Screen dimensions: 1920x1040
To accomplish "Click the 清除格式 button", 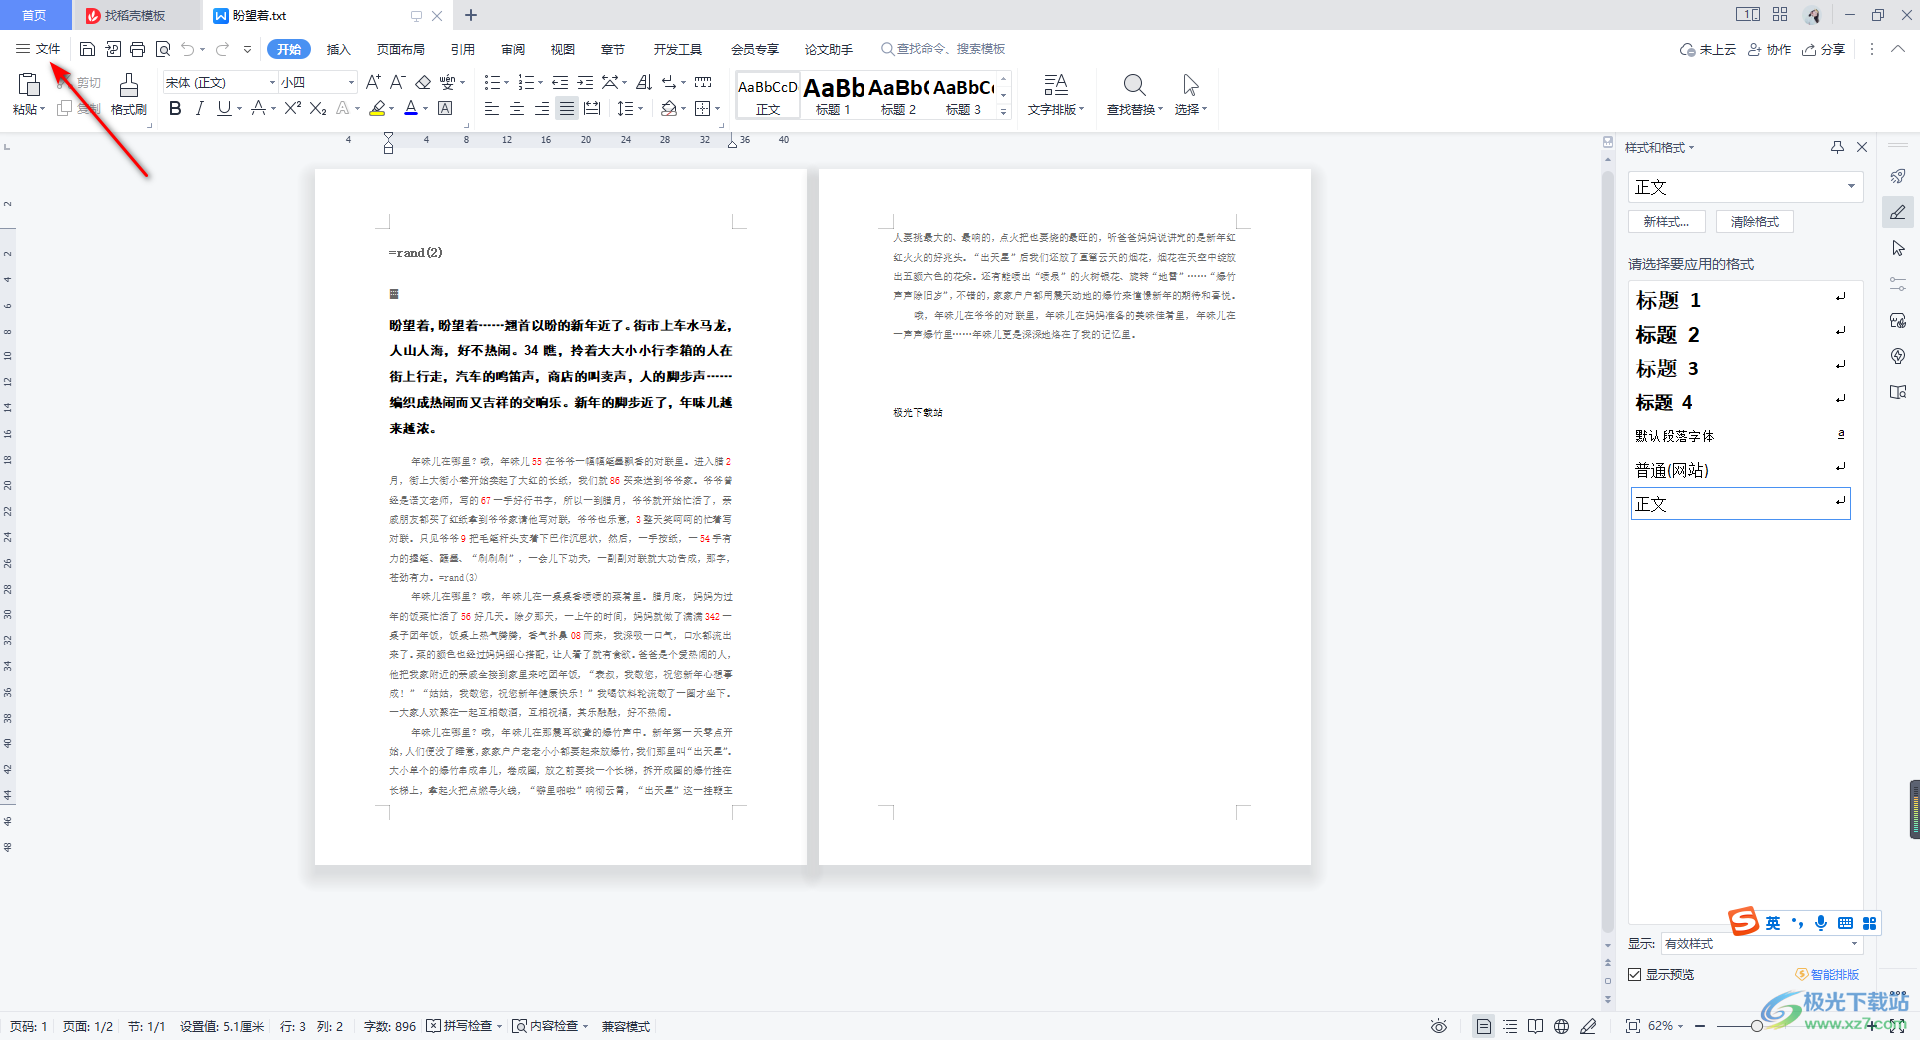I will (1755, 222).
